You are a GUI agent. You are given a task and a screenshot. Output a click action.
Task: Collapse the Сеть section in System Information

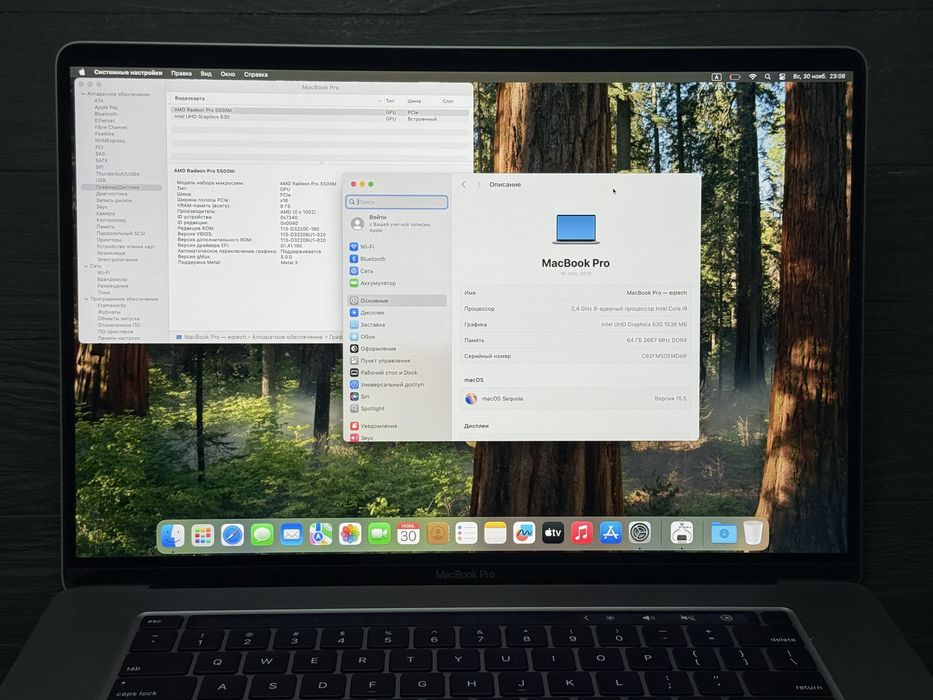pyautogui.click(x=87, y=266)
